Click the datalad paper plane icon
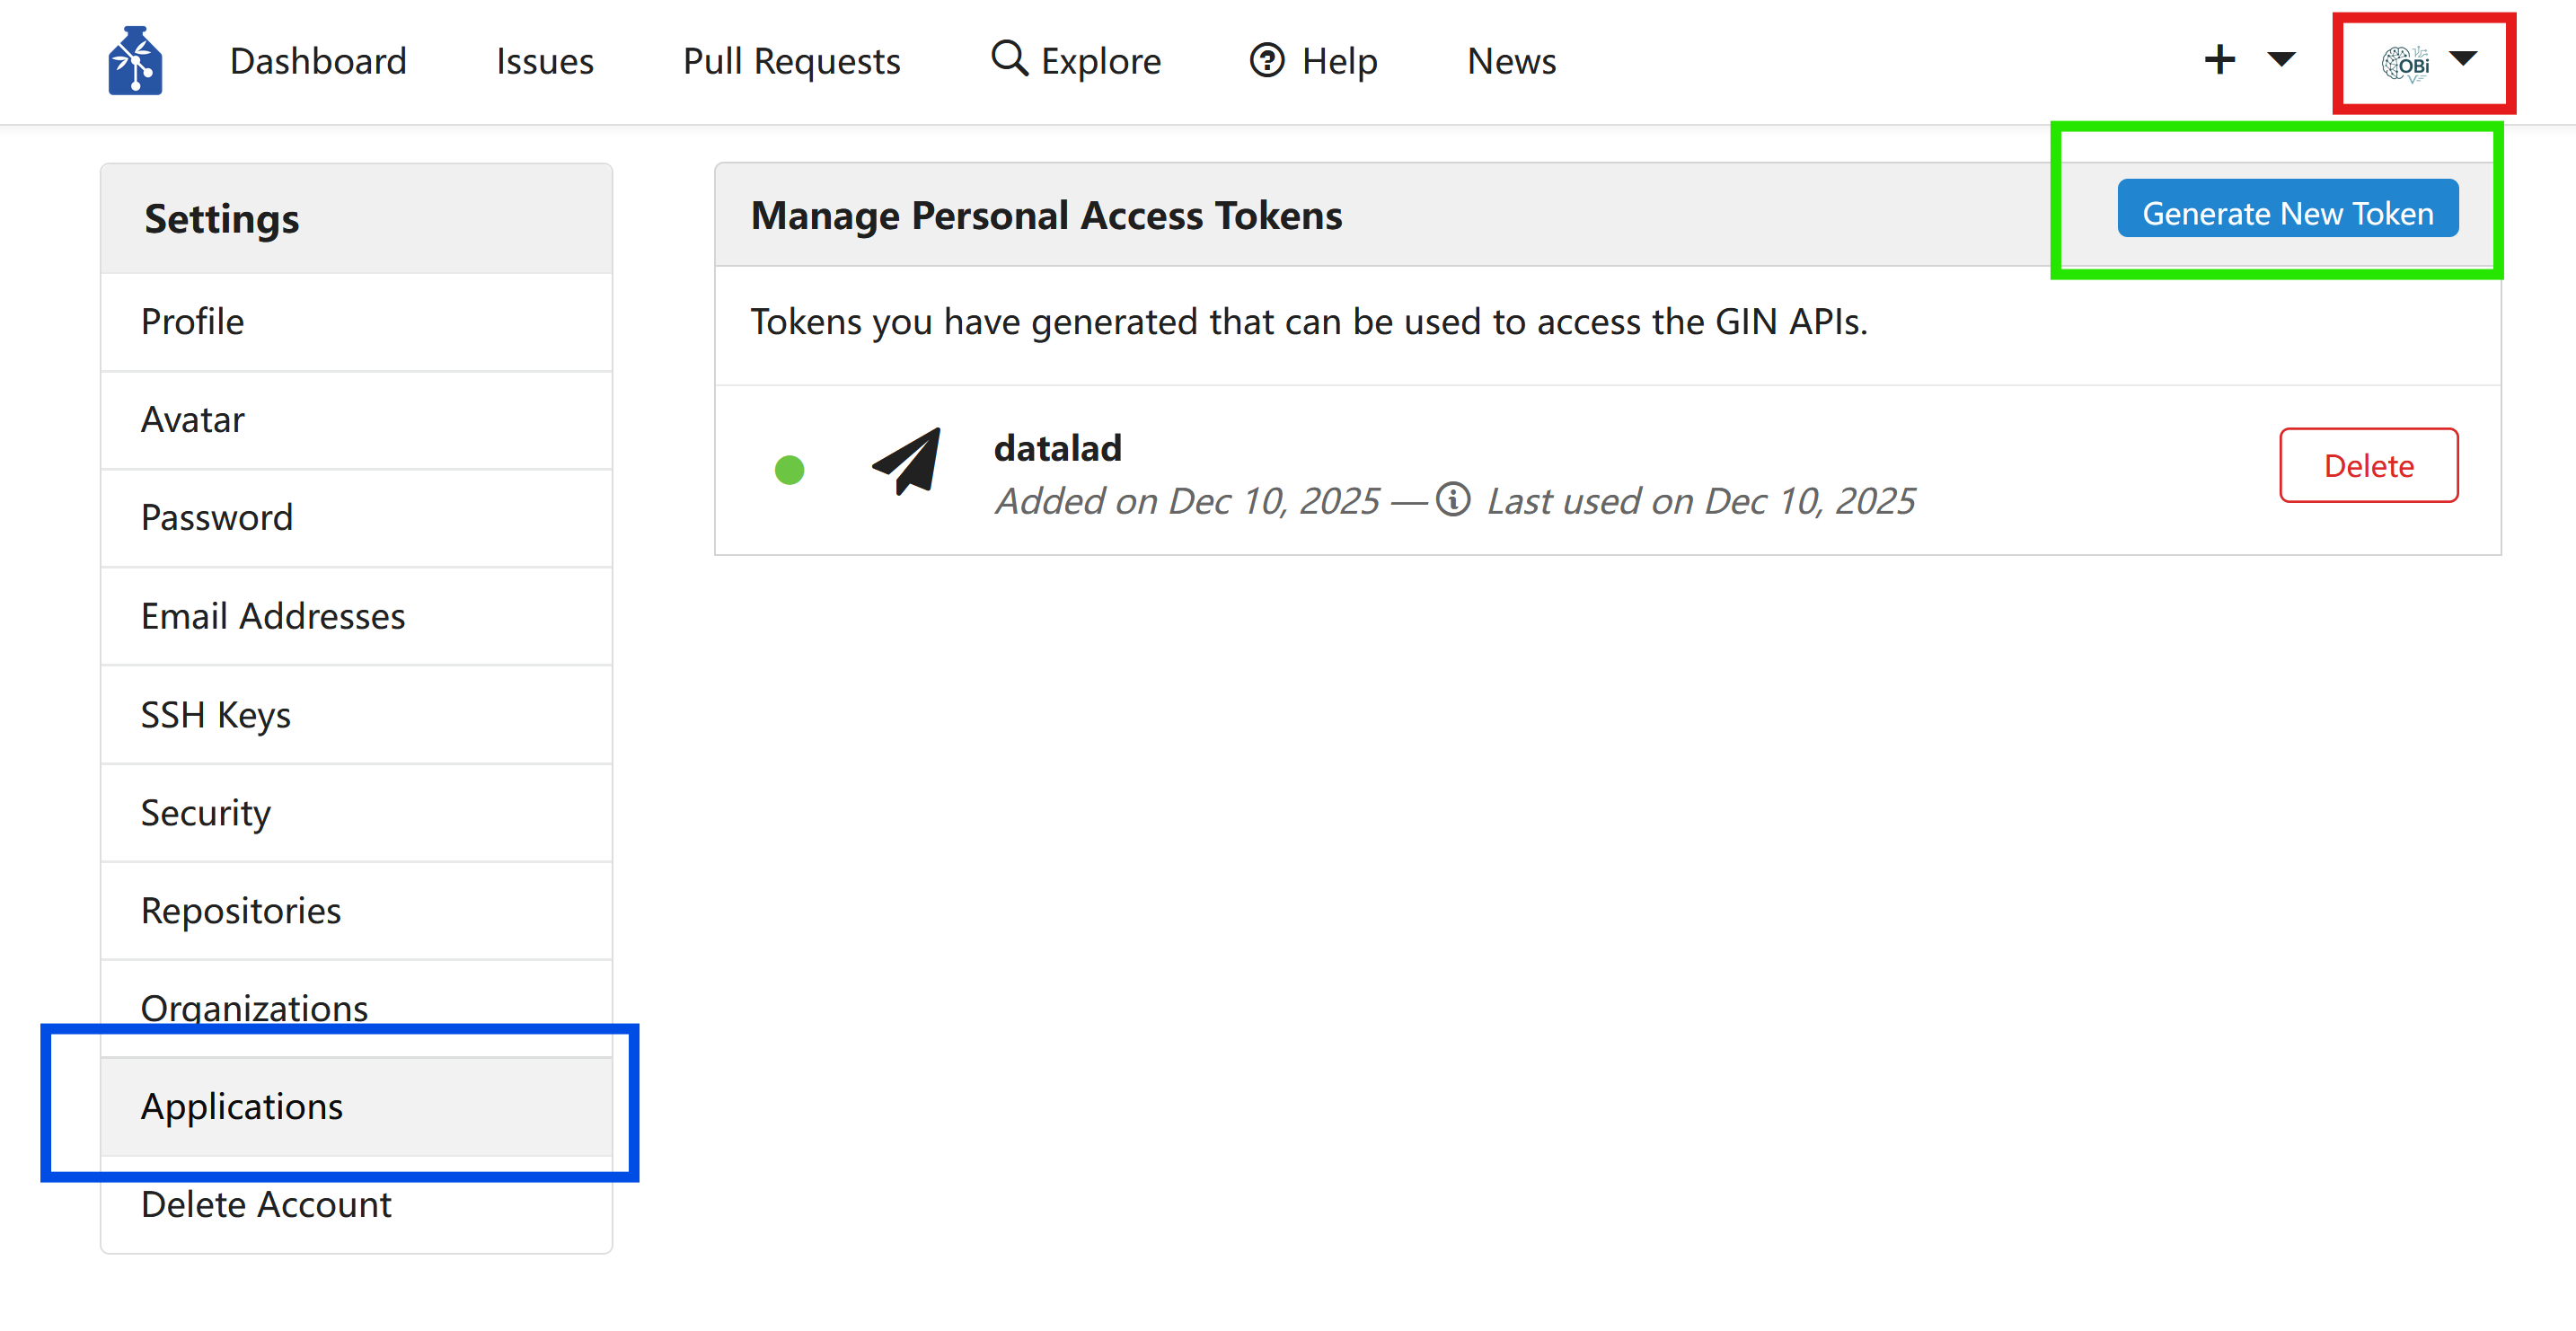Image resolution: width=2576 pixels, height=1331 pixels. [x=908, y=463]
